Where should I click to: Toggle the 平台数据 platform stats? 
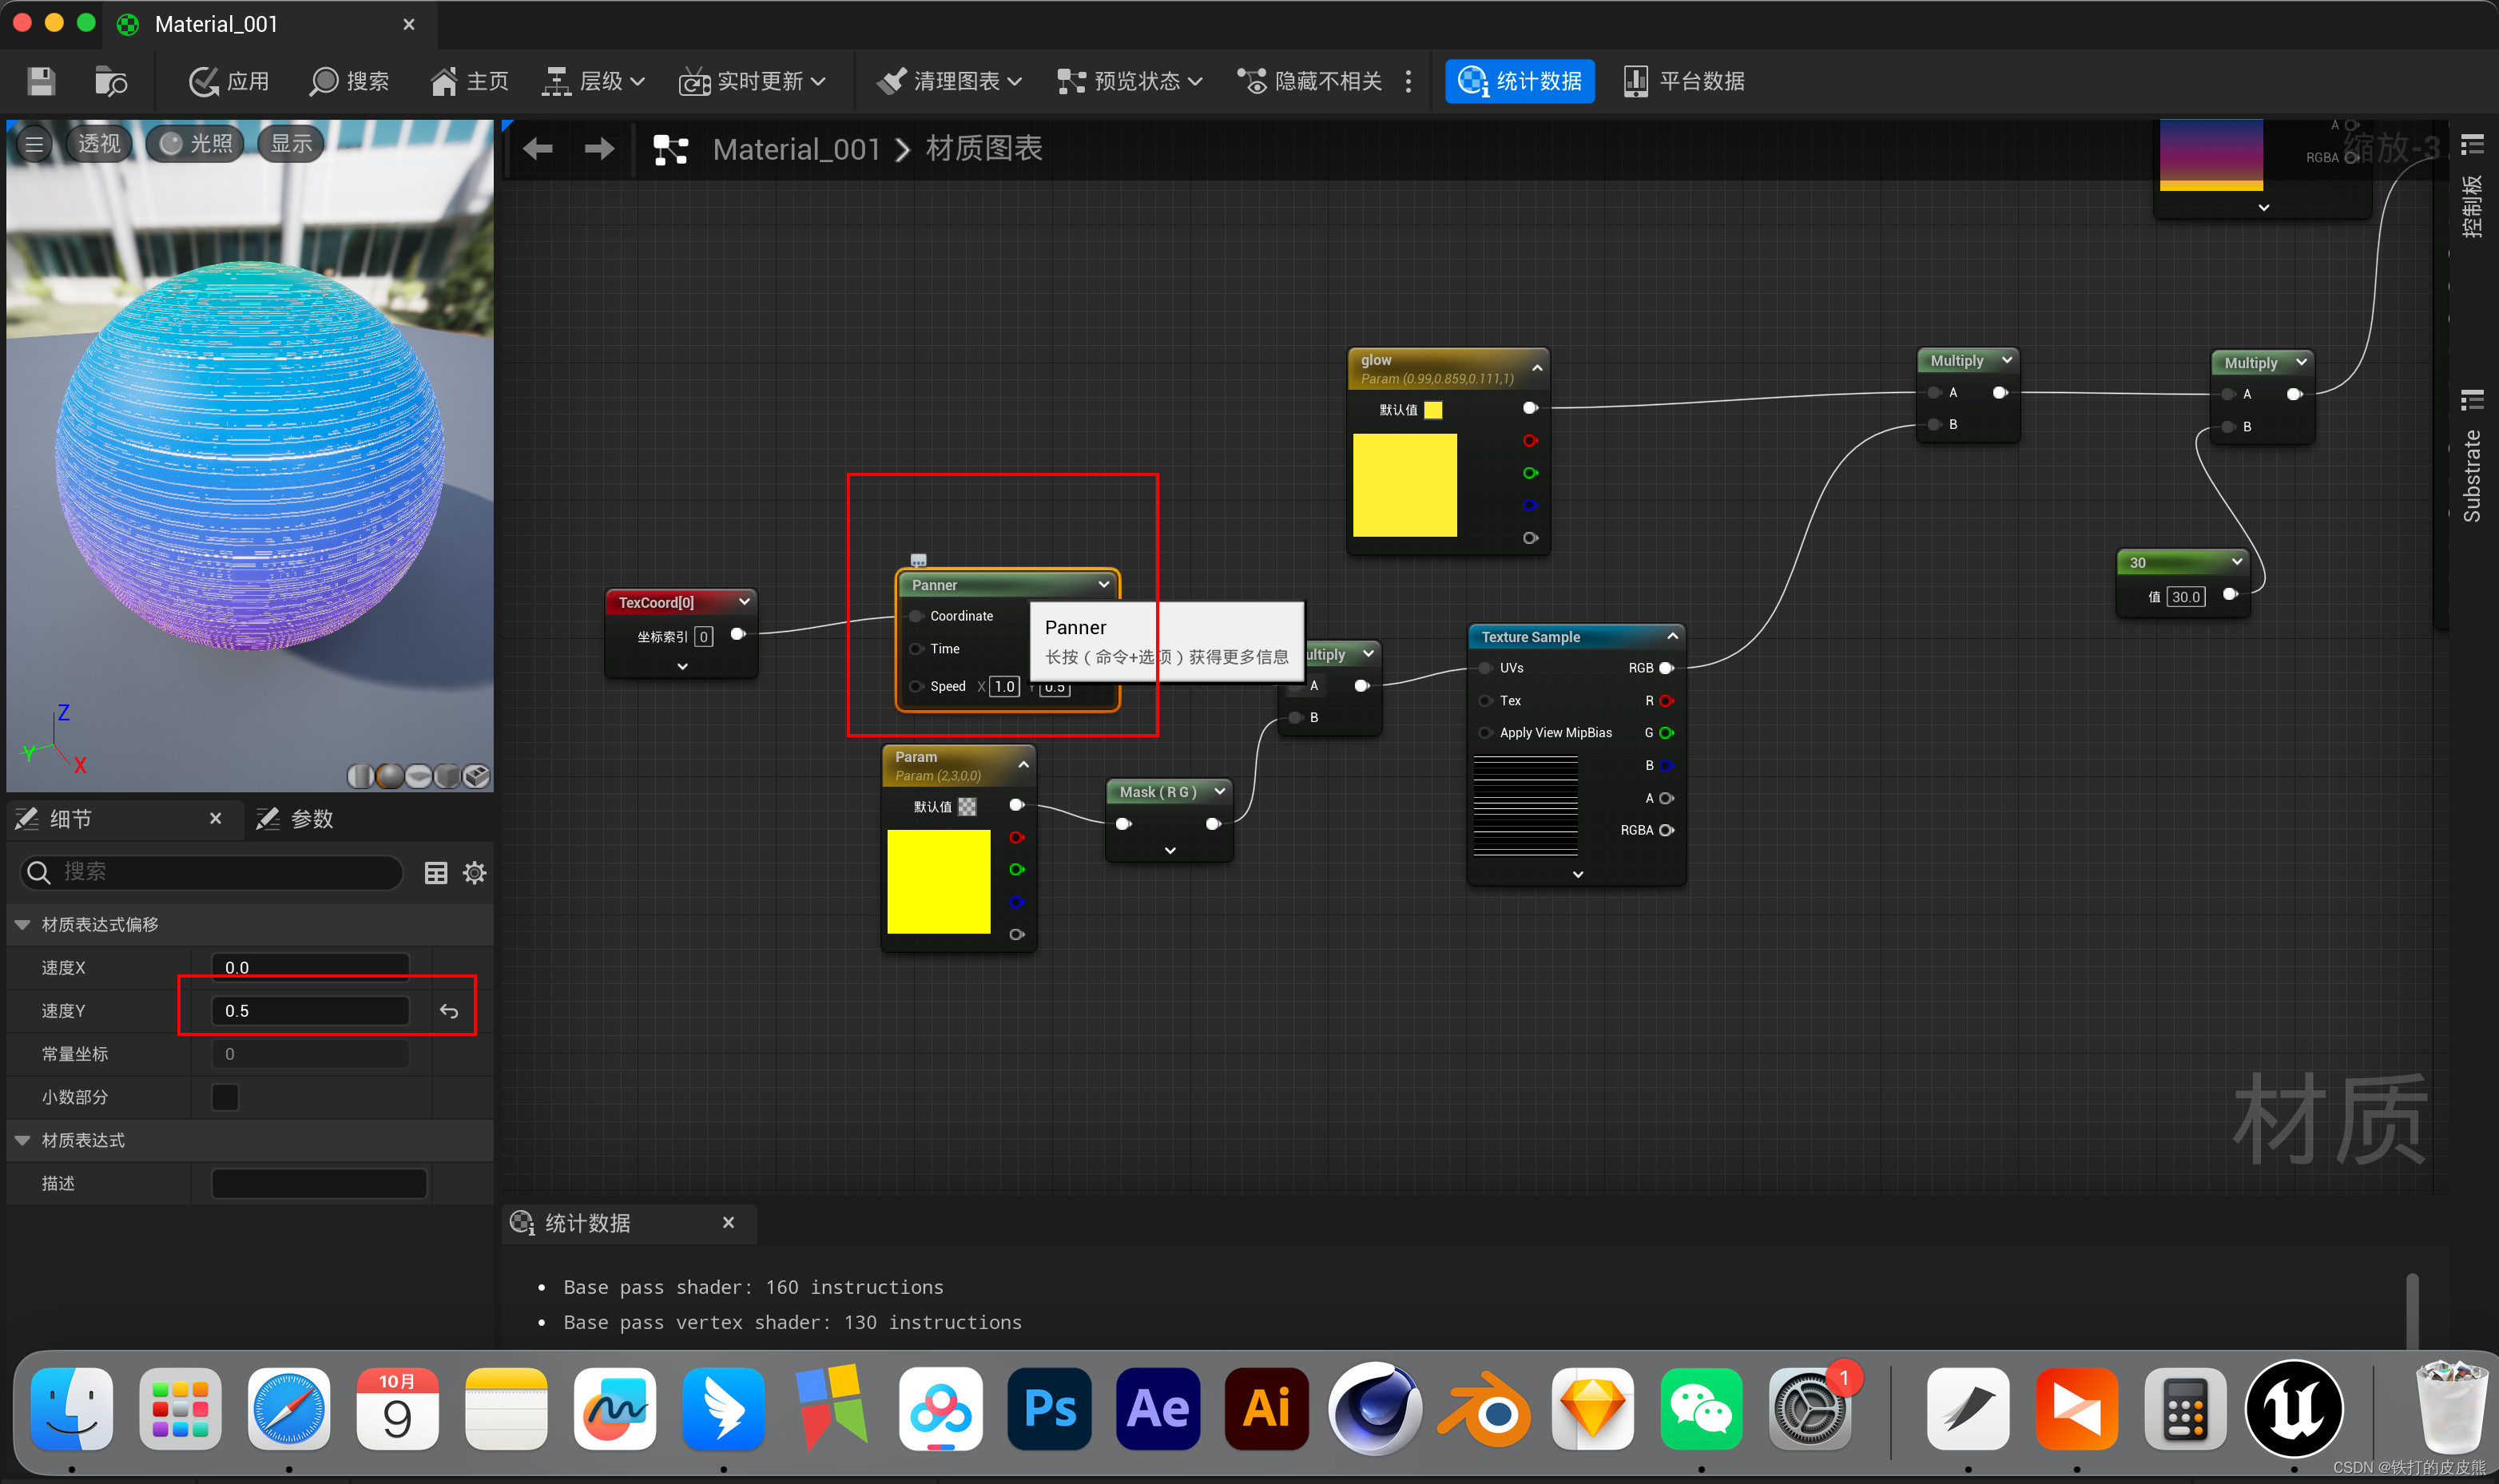(1684, 81)
